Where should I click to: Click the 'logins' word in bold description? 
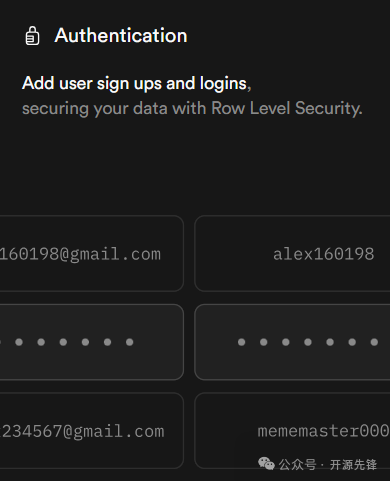click(223, 84)
